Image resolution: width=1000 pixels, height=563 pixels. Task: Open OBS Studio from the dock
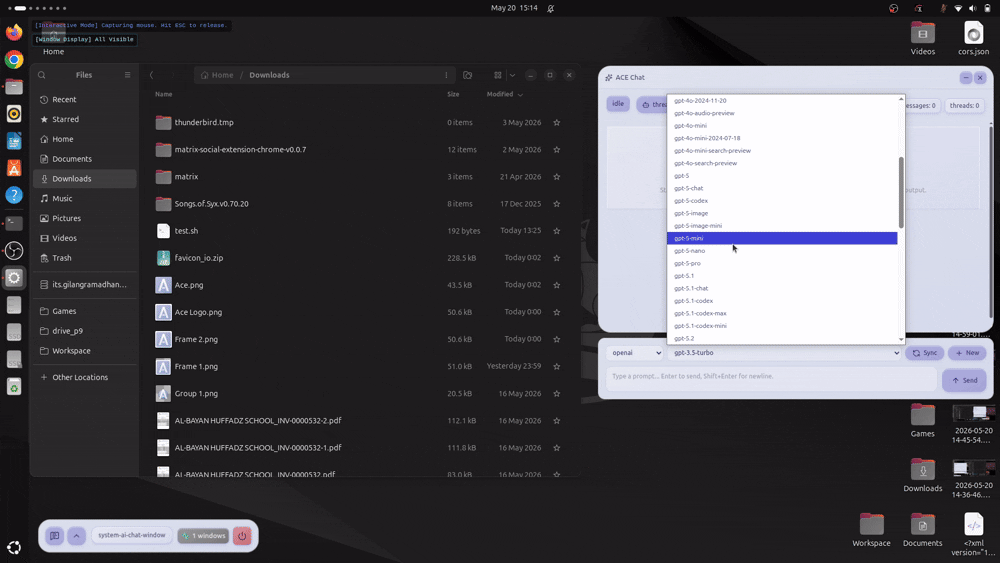14,250
